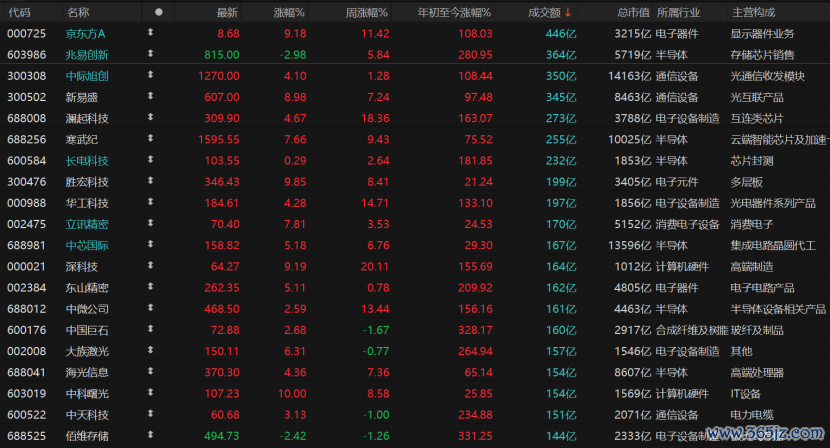
Task: Click the pin icon in 中芯国际 row
Action: [150, 244]
